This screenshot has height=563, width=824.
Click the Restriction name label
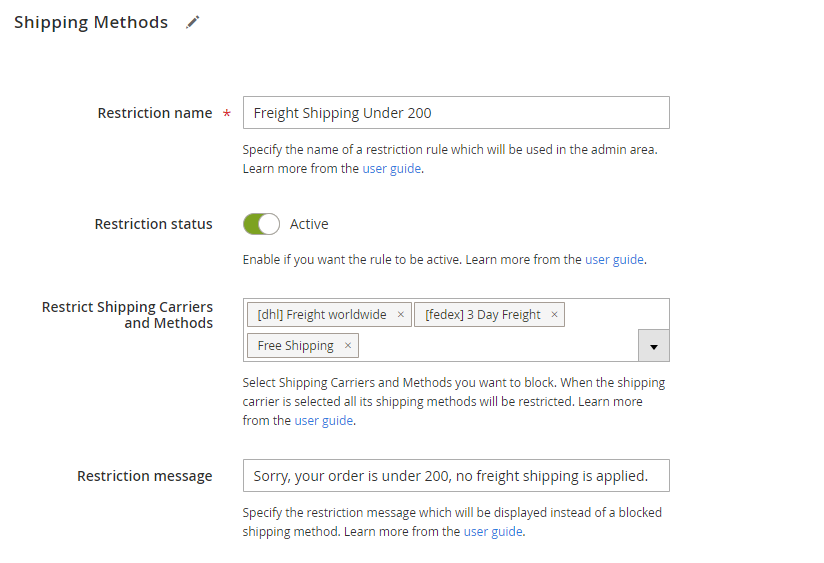155,113
